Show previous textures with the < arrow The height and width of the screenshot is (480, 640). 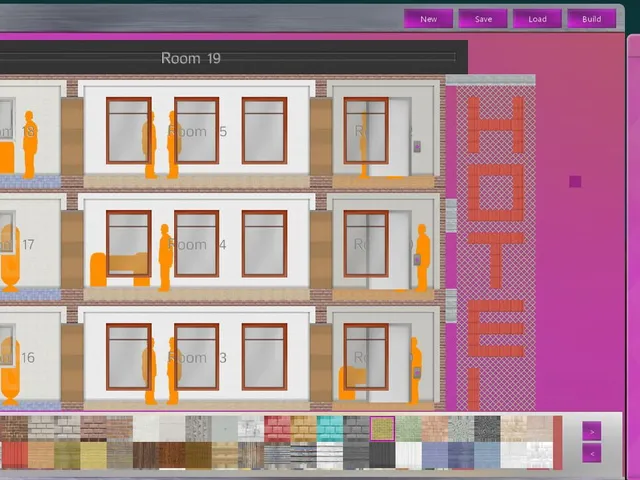coord(591,453)
